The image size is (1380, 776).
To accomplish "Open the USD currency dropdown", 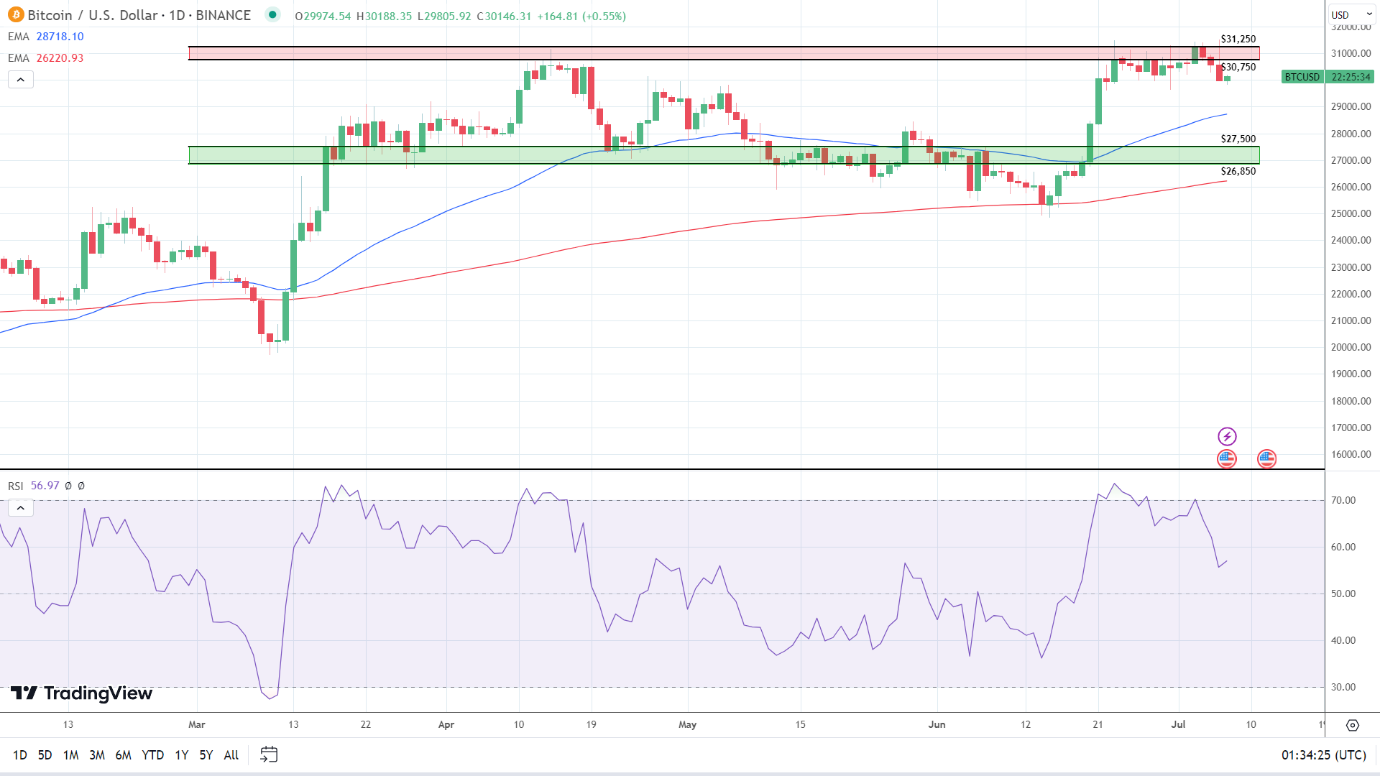I will [1353, 15].
